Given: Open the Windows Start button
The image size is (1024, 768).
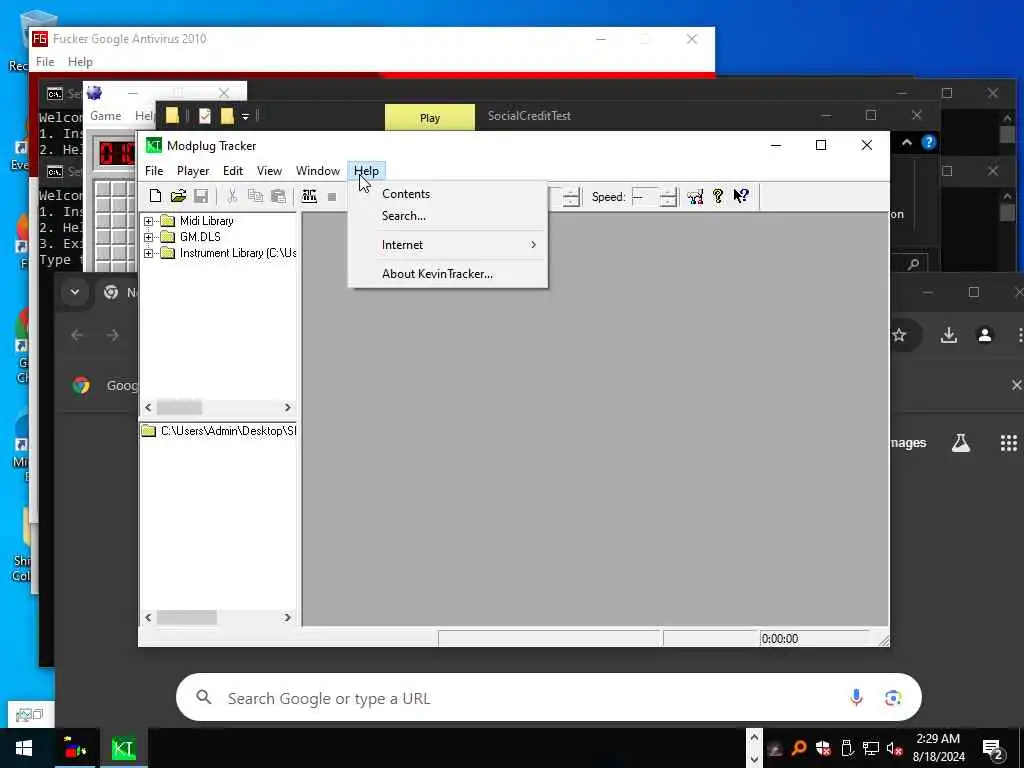Looking at the screenshot, I should (24, 748).
